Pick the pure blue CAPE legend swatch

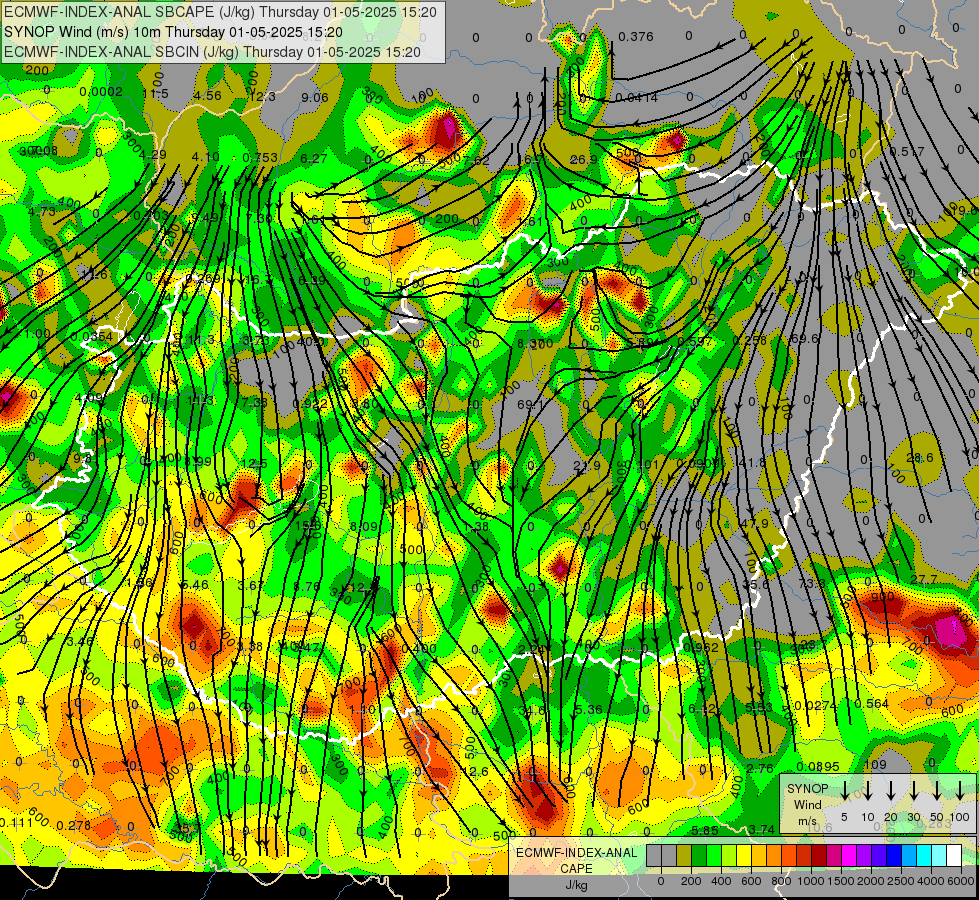[x=893, y=855]
